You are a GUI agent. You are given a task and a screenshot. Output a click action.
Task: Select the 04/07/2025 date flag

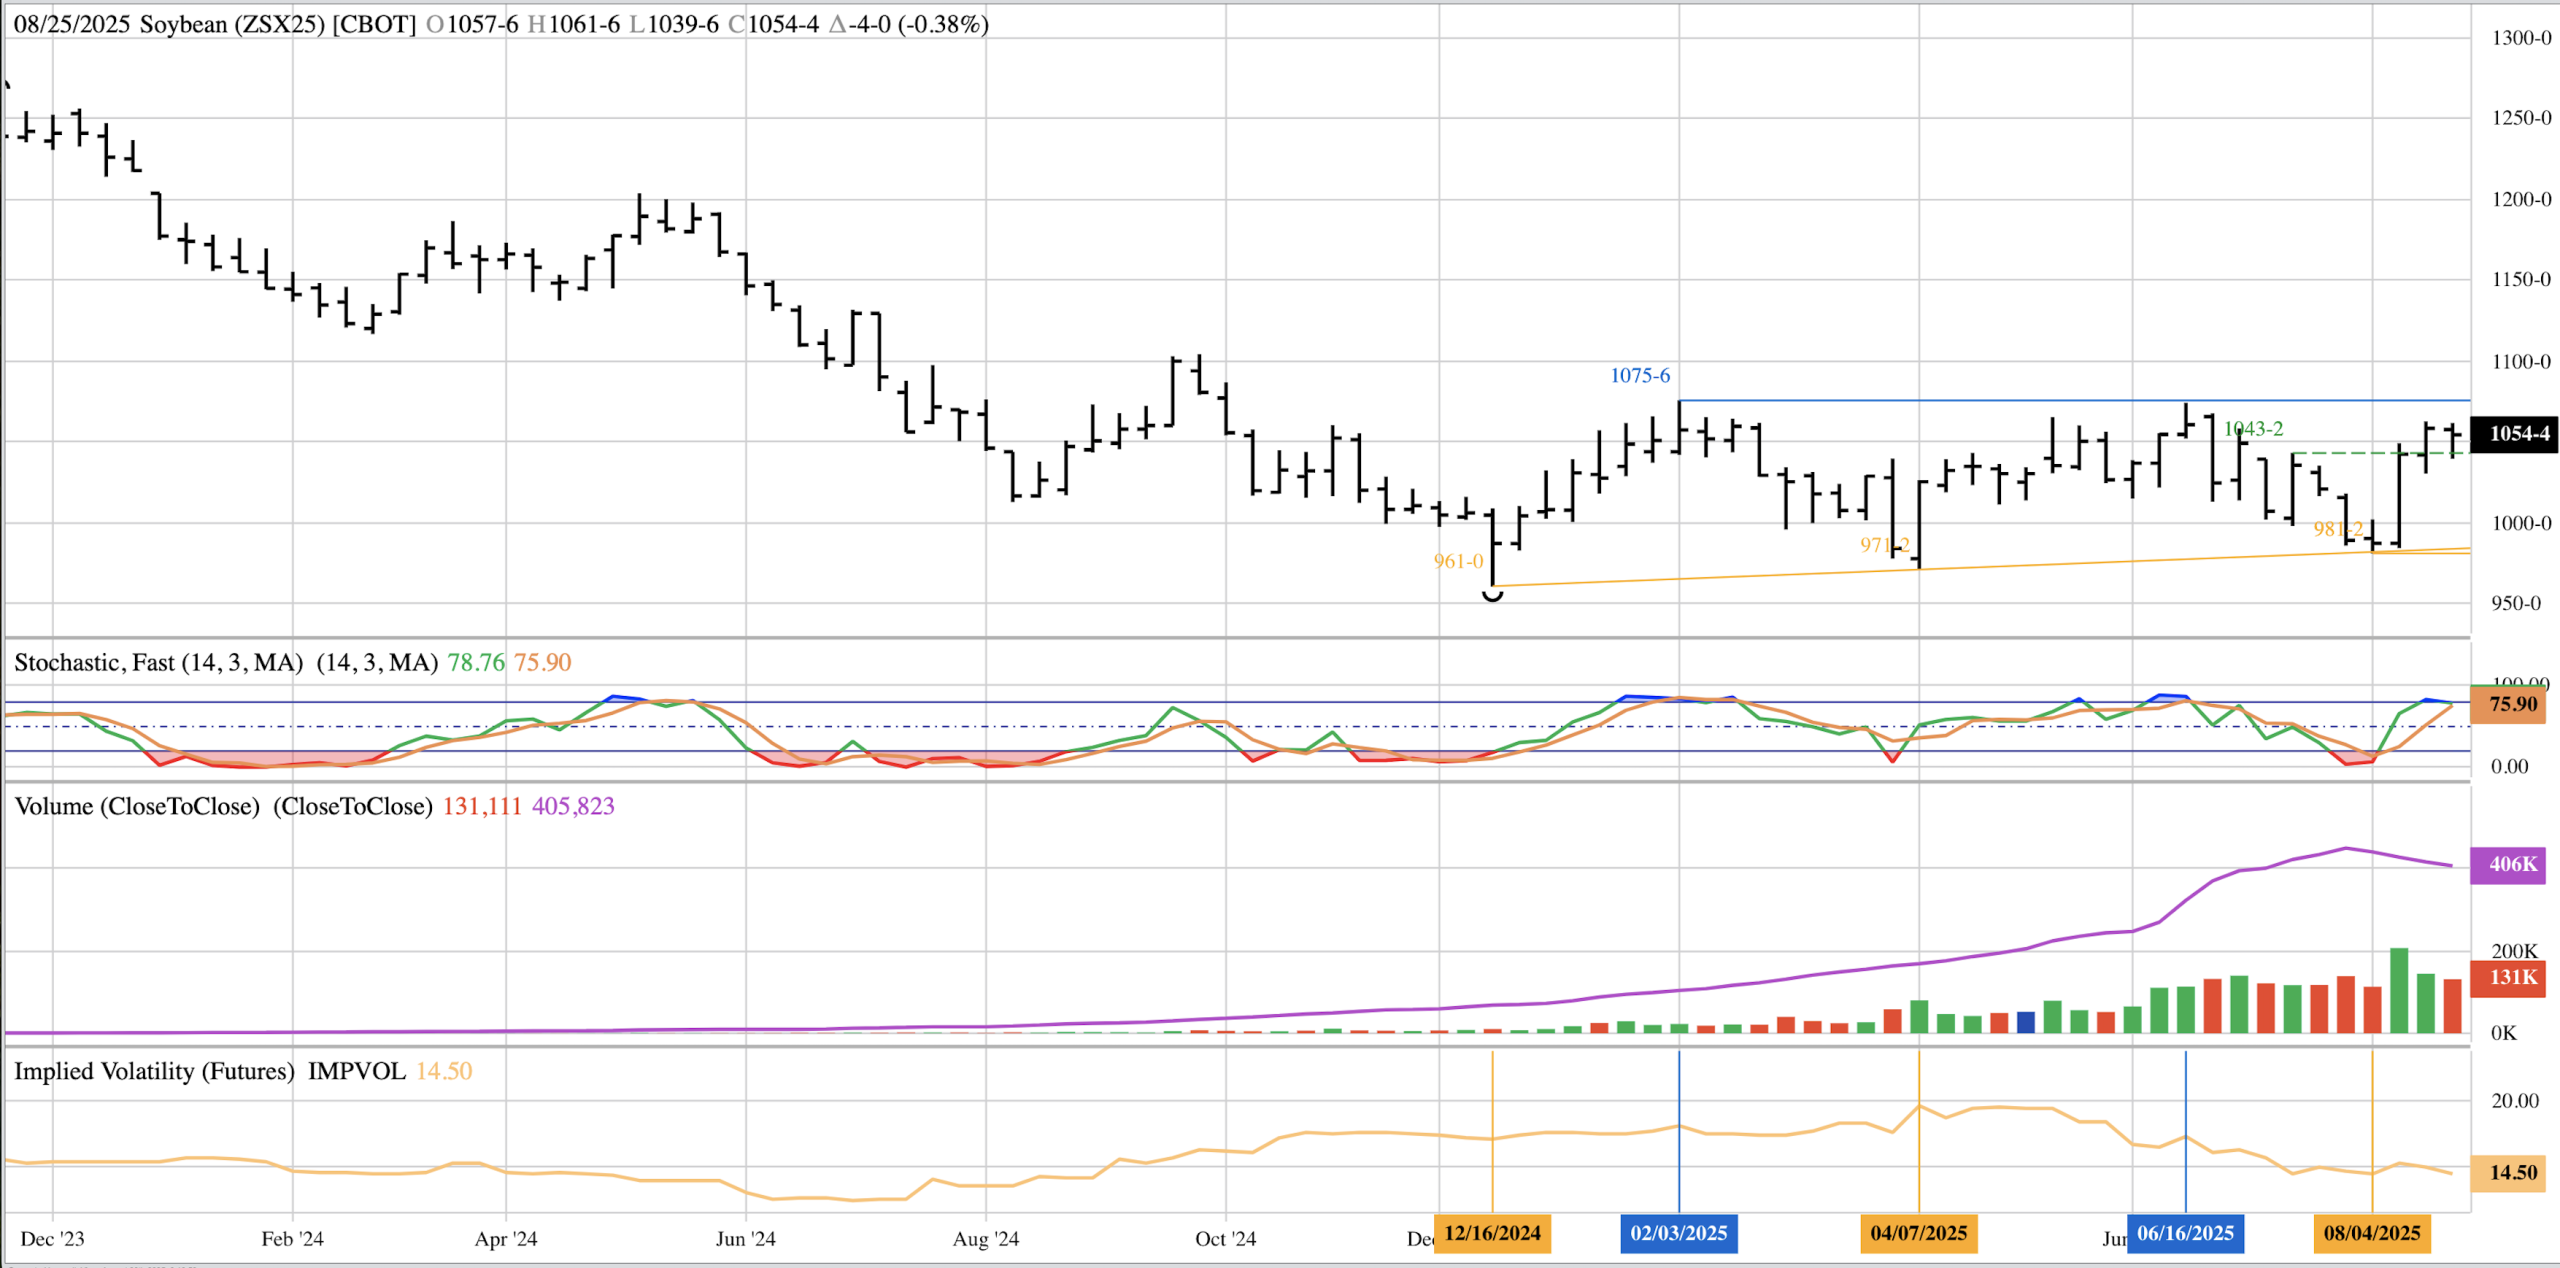(1918, 1232)
